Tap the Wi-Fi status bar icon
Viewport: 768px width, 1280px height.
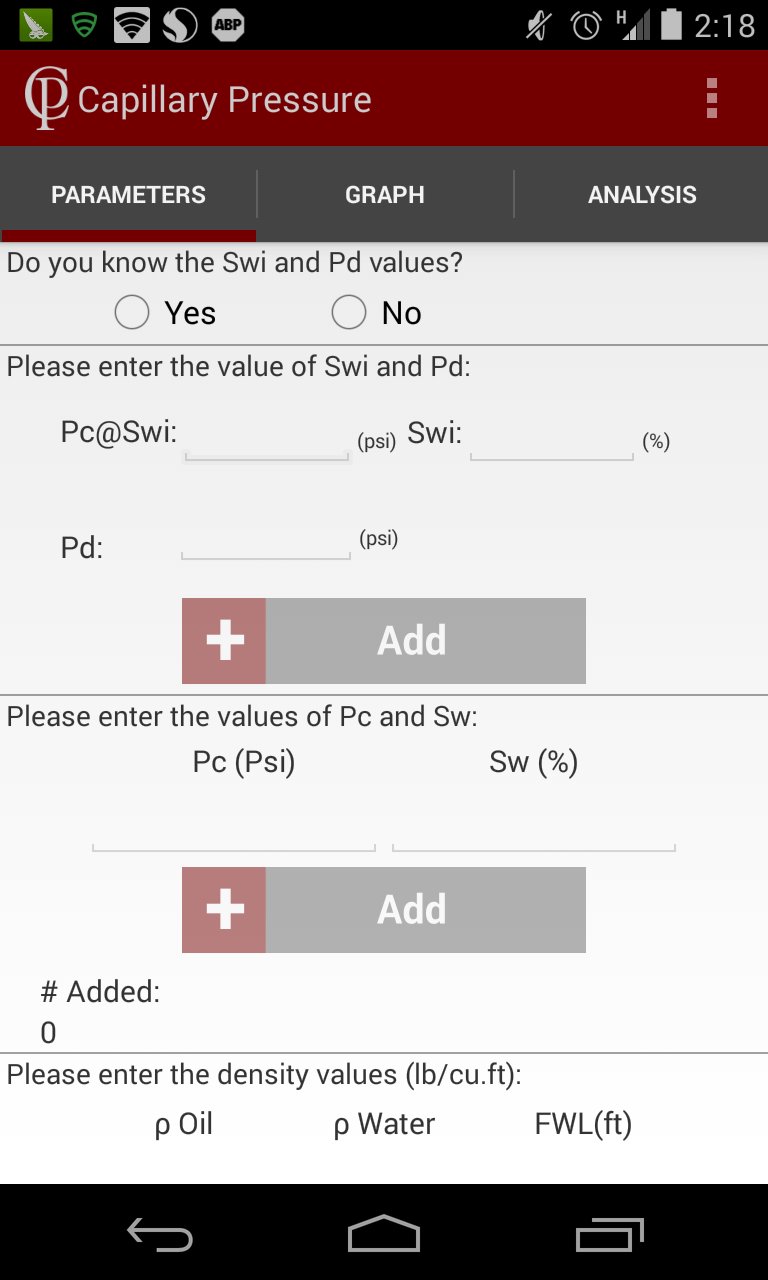132,25
